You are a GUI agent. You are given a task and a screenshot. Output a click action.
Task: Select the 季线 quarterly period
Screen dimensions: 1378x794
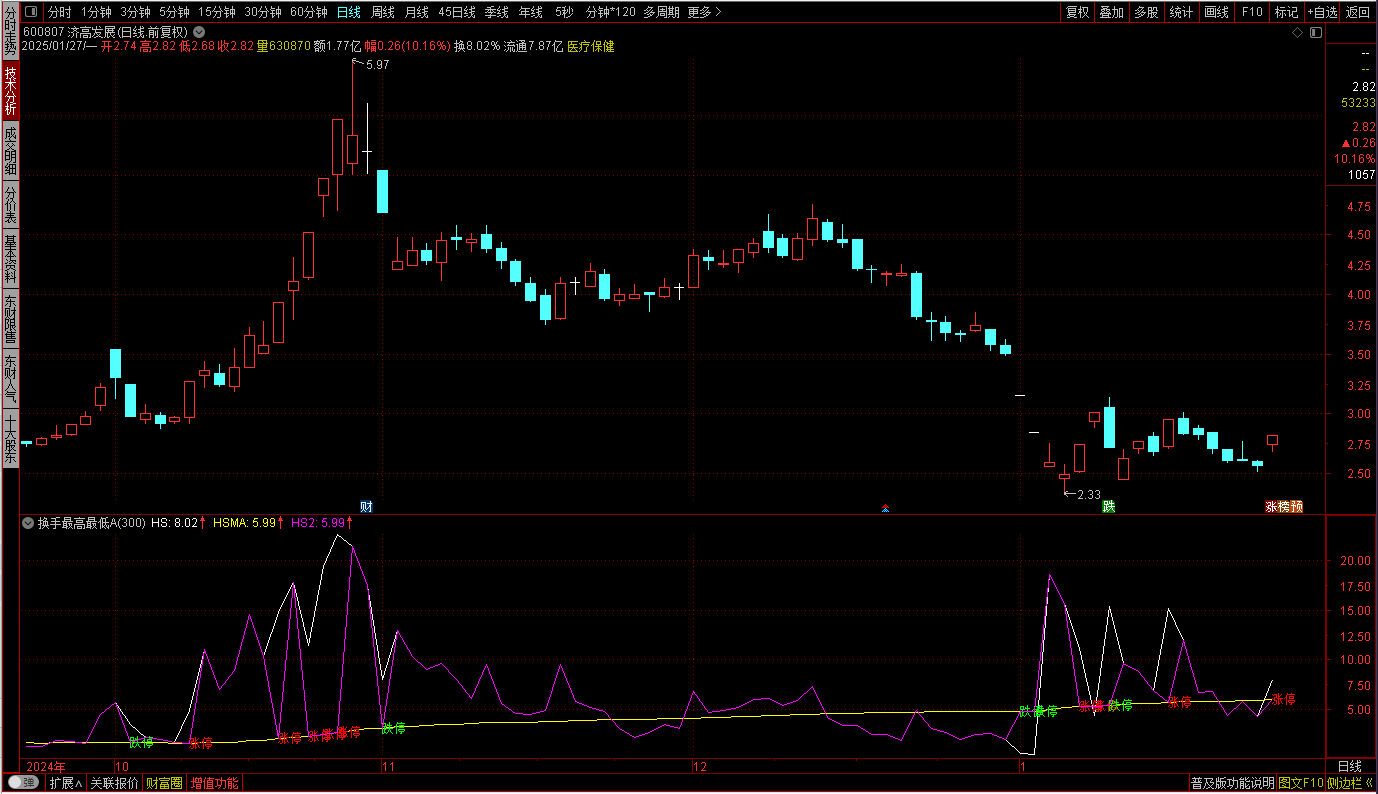pyautogui.click(x=496, y=12)
